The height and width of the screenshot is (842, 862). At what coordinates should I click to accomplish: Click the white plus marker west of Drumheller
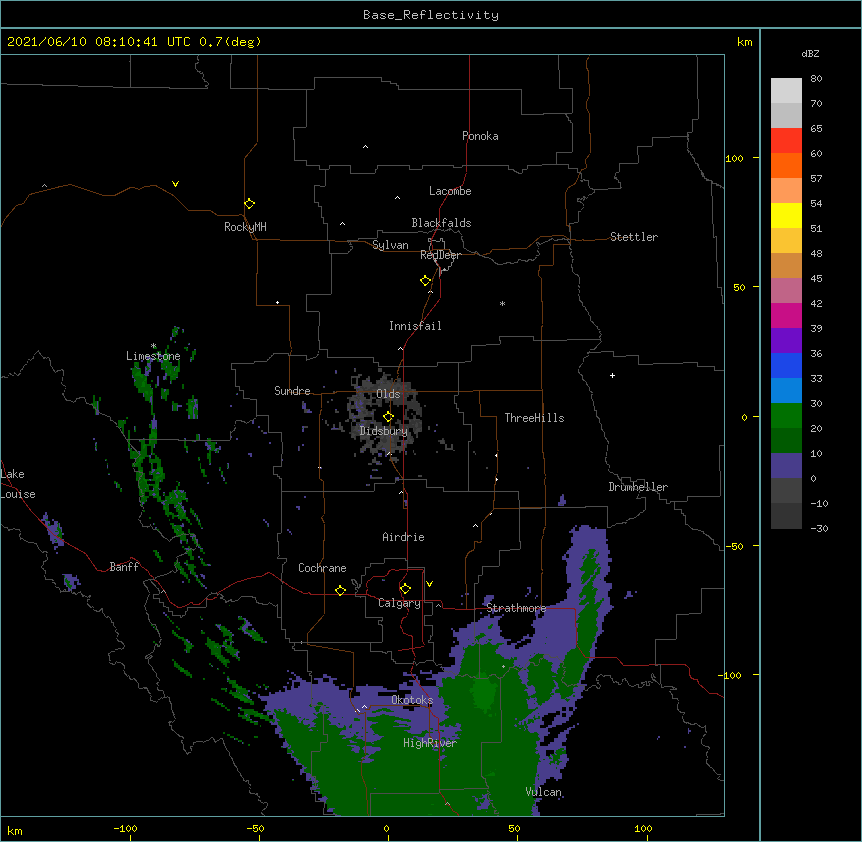click(612, 375)
